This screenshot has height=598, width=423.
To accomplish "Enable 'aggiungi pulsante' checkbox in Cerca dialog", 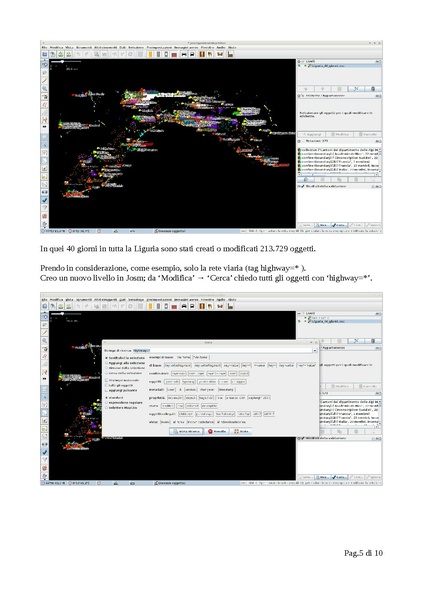I will pos(106,390).
